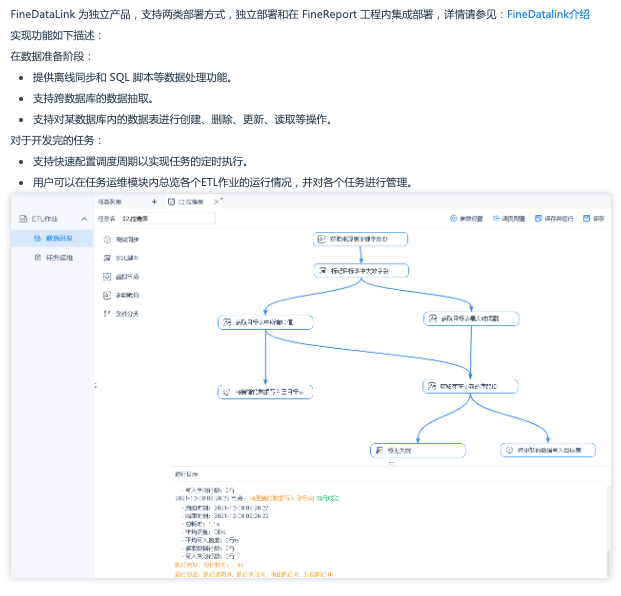Open 调度配置 scheduling settings in toolbar
The image size is (621, 596).
(x=509, y=219)
